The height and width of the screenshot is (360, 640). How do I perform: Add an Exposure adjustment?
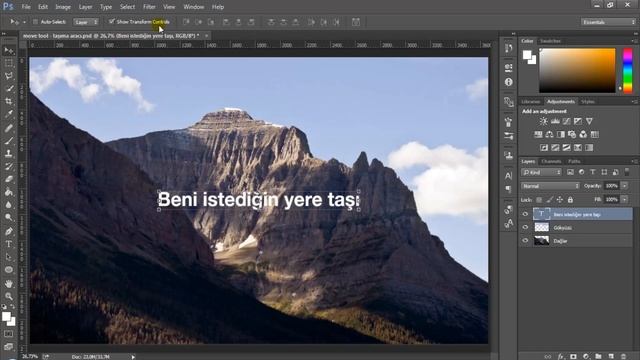click(x=578, y=121)
